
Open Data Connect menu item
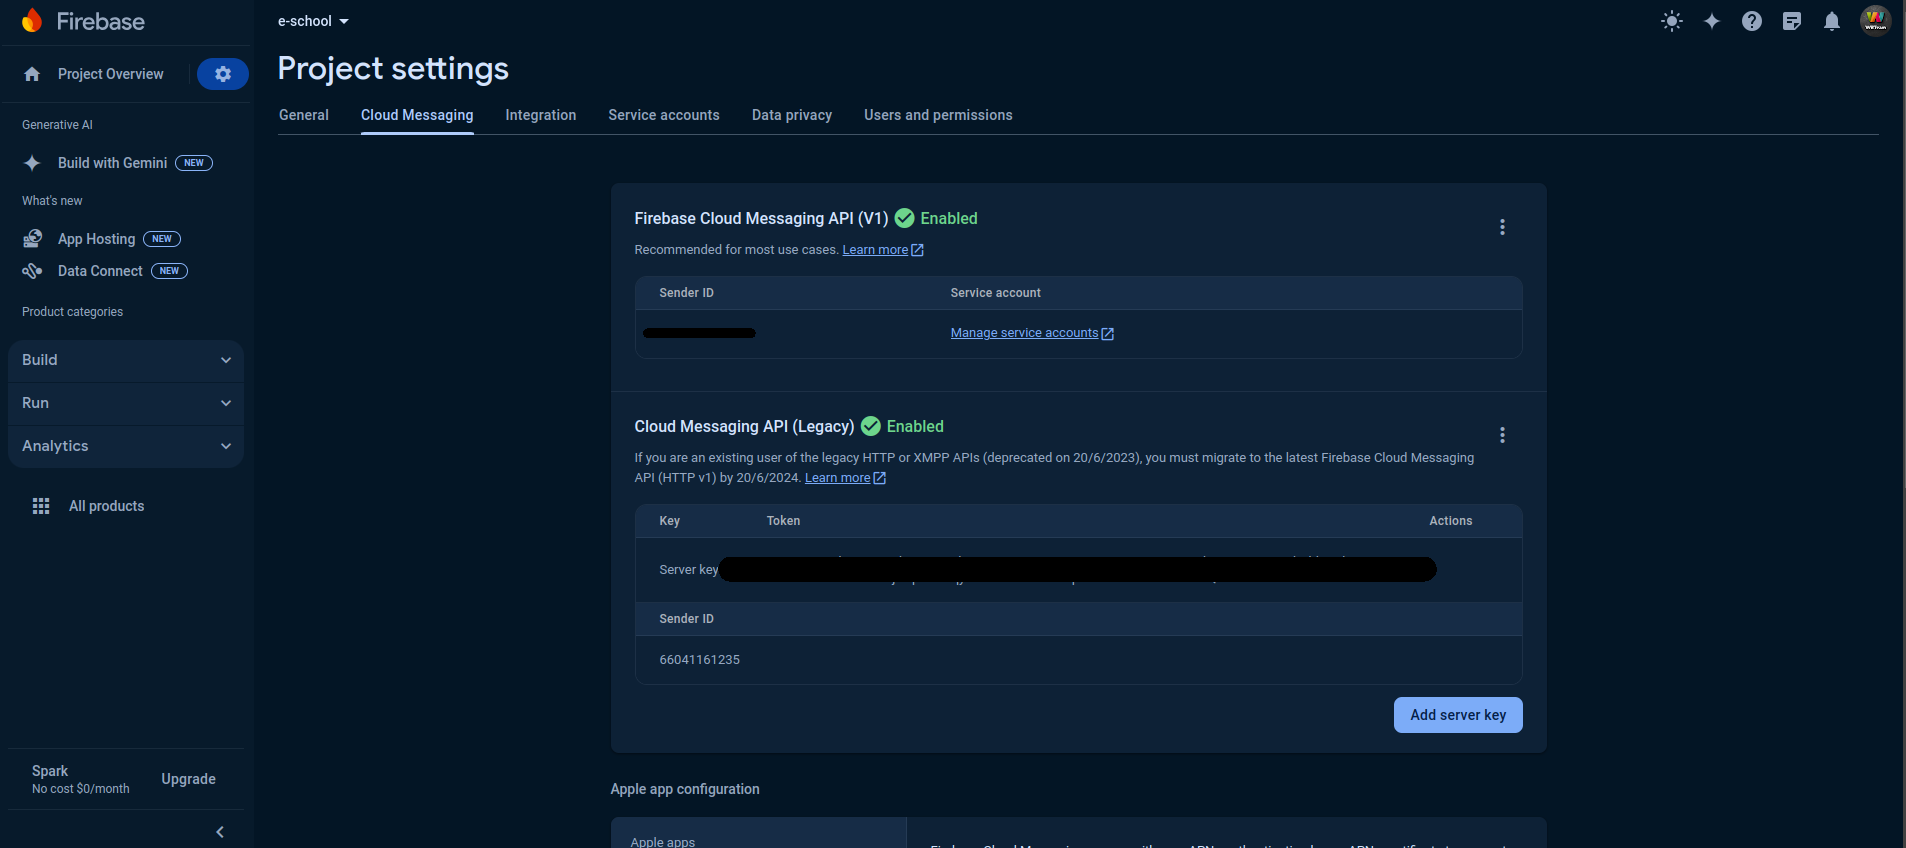(100, 271)
